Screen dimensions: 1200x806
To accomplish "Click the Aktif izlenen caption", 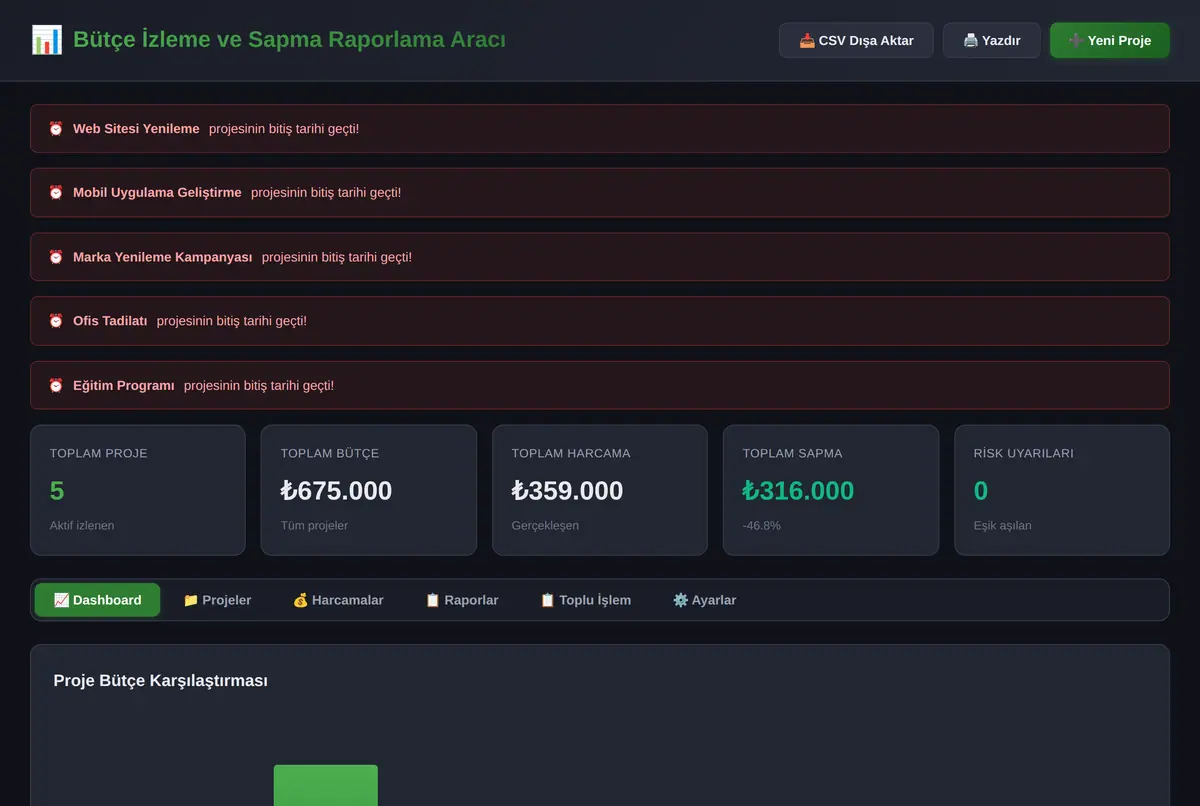I will (x=82, y=525).
